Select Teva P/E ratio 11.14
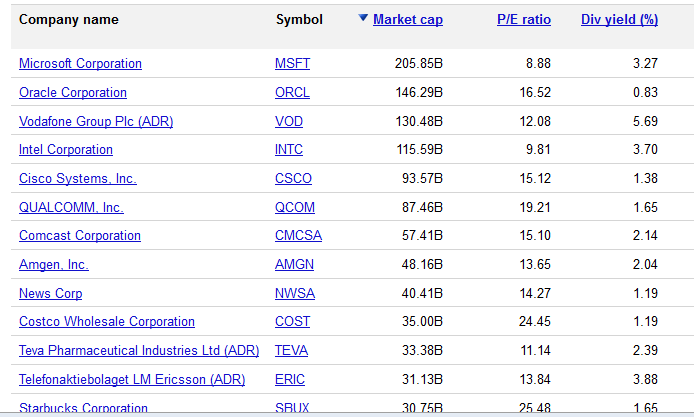Screen dimensions: 694x417 point(536,350)
